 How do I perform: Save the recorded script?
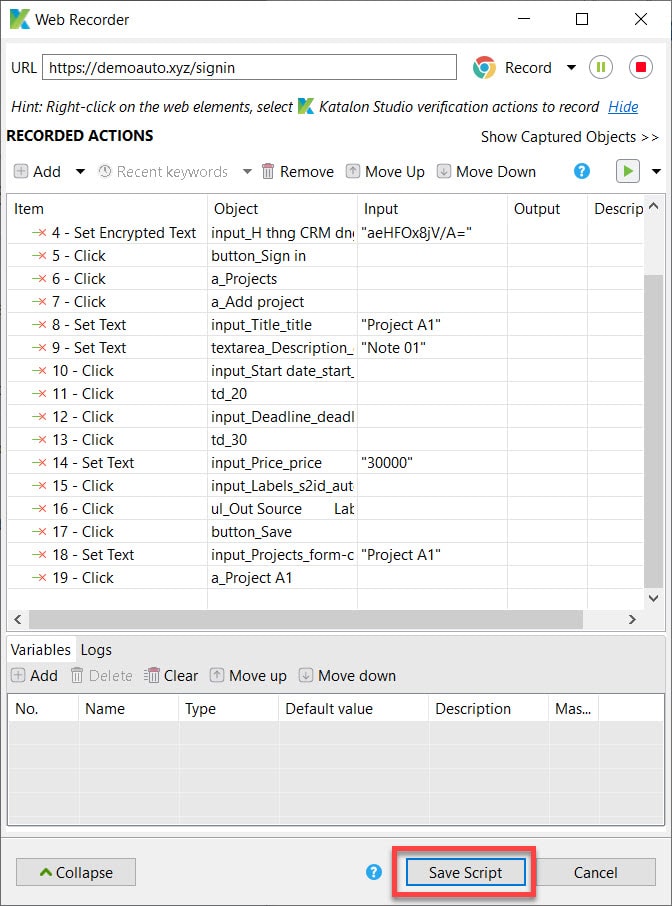pyautogui.click(x=465, y=872)
